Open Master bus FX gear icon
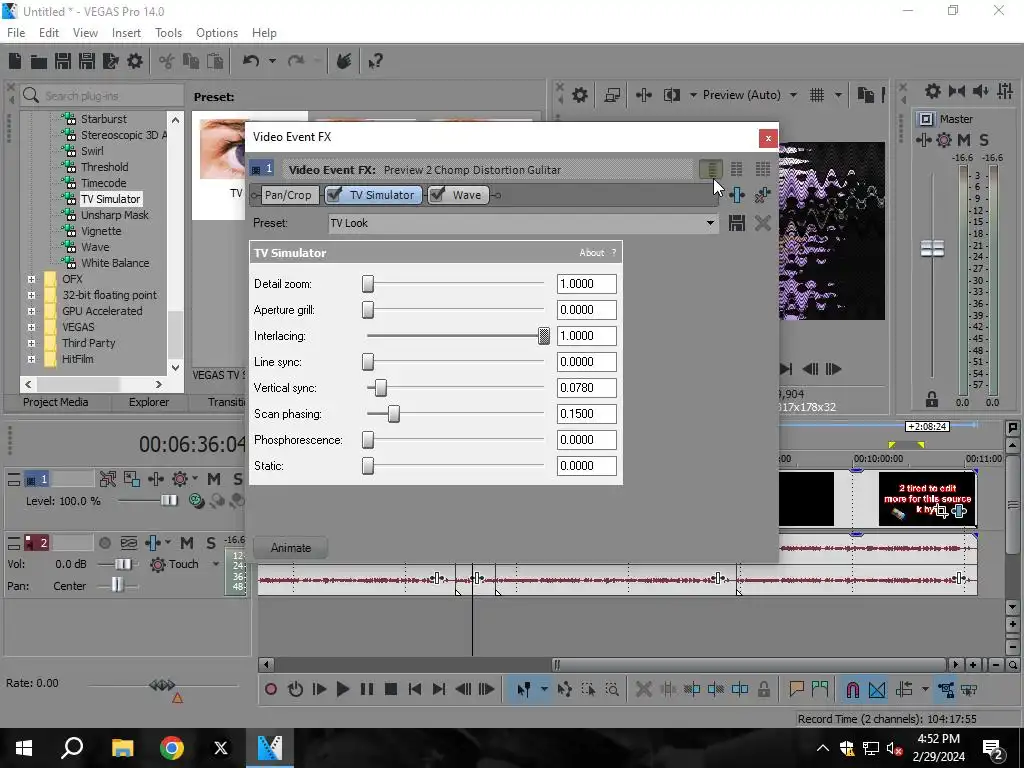This screenshot has width=1024, height=768. pyautogui.click(x=944, y=140)
